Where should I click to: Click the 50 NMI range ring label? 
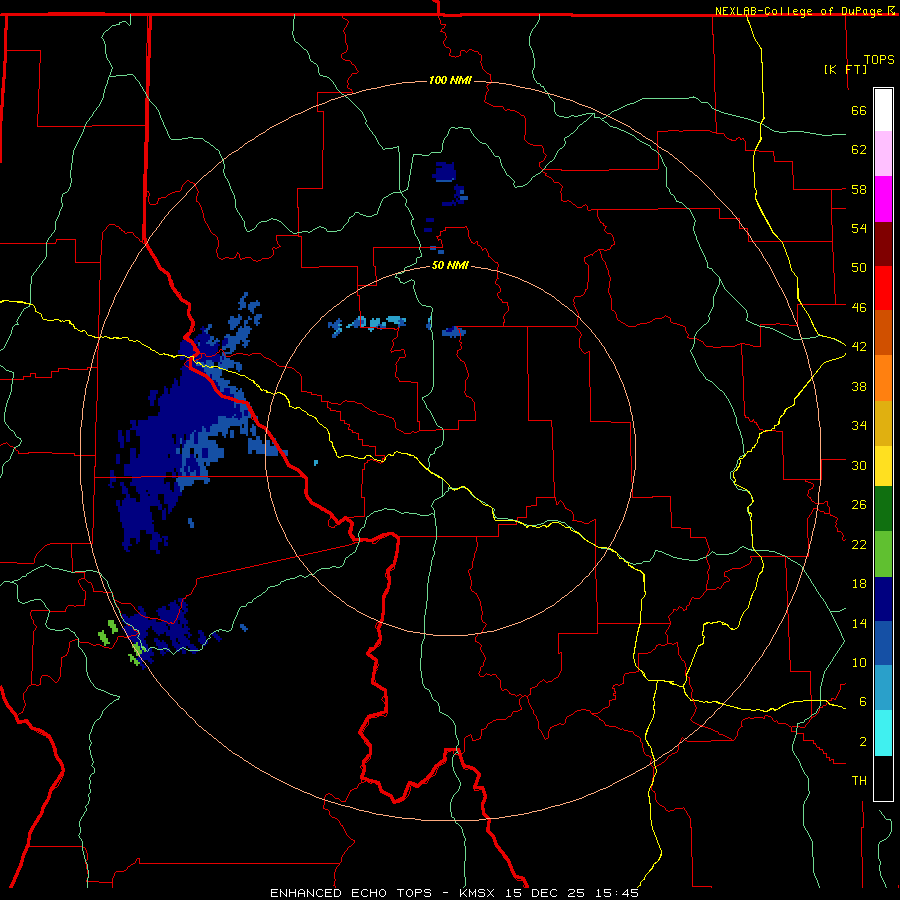(450, 265)
